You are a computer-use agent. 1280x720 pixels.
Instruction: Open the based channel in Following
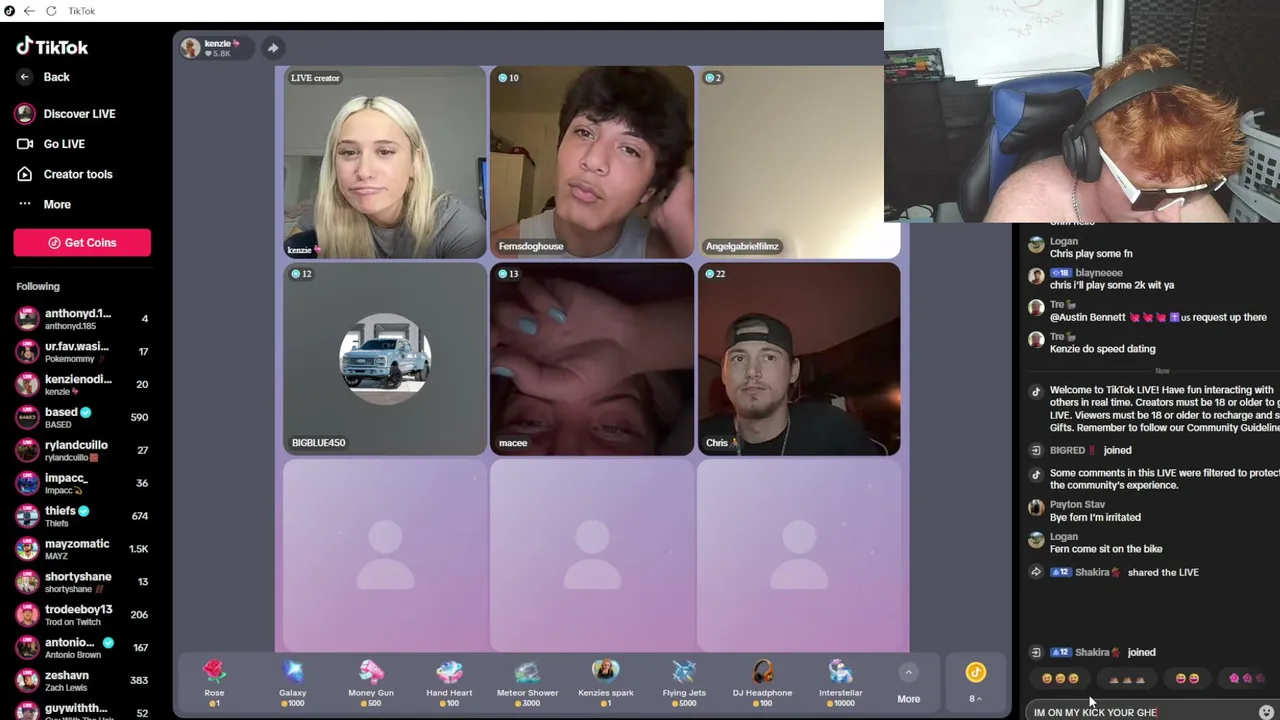[x=82, y=417]
